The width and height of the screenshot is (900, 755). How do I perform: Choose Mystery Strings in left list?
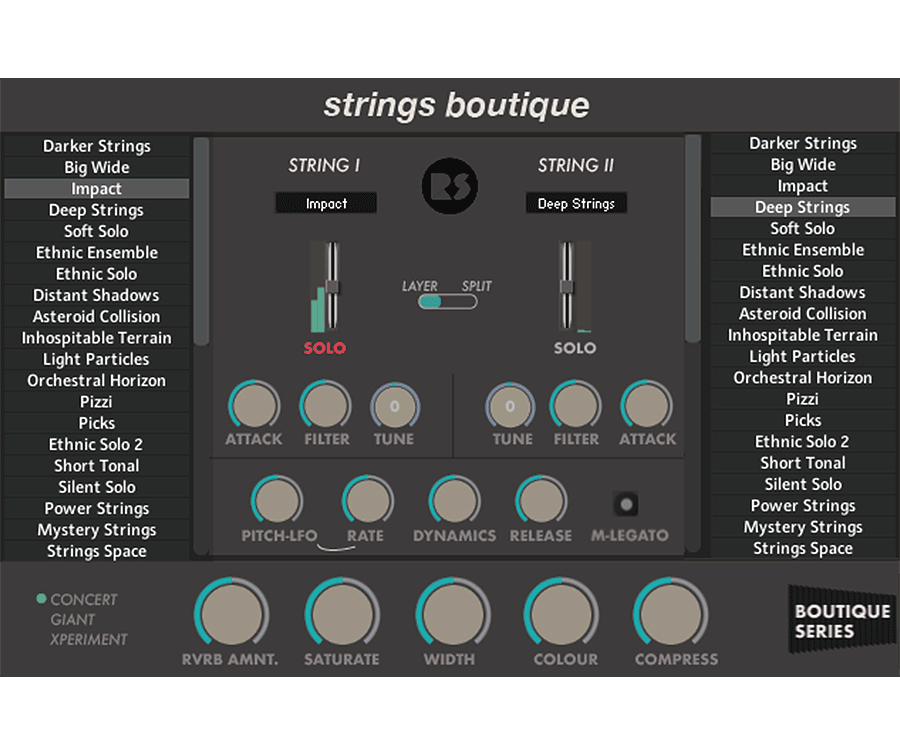[x=96, y=529]
